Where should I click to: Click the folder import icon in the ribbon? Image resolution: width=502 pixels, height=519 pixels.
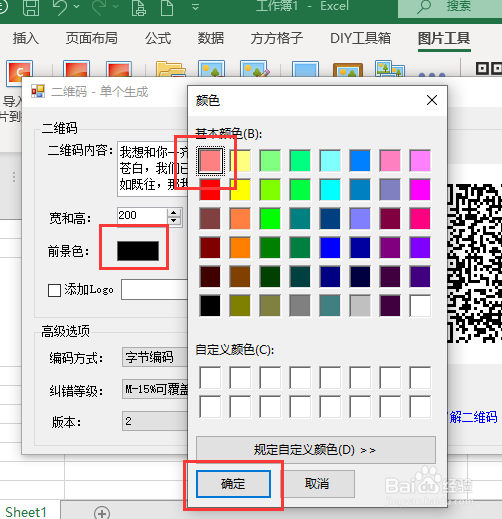(171, 69)
